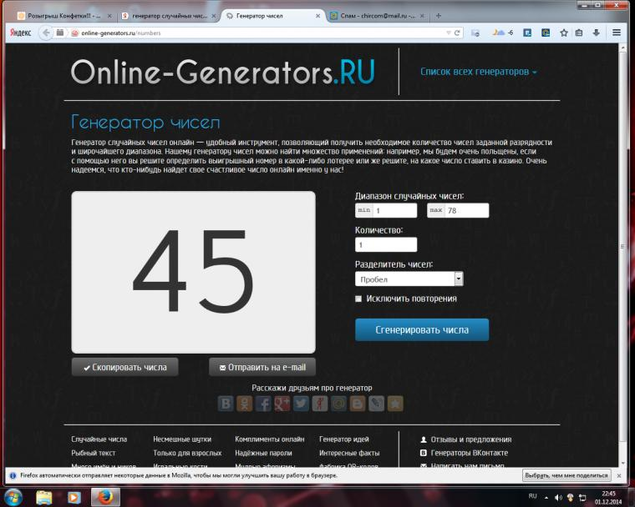Image resolution: width=635 pixels, height=507 pixels.
Task: Open the Генератор идей link
Action: click(x=344, y=439)
